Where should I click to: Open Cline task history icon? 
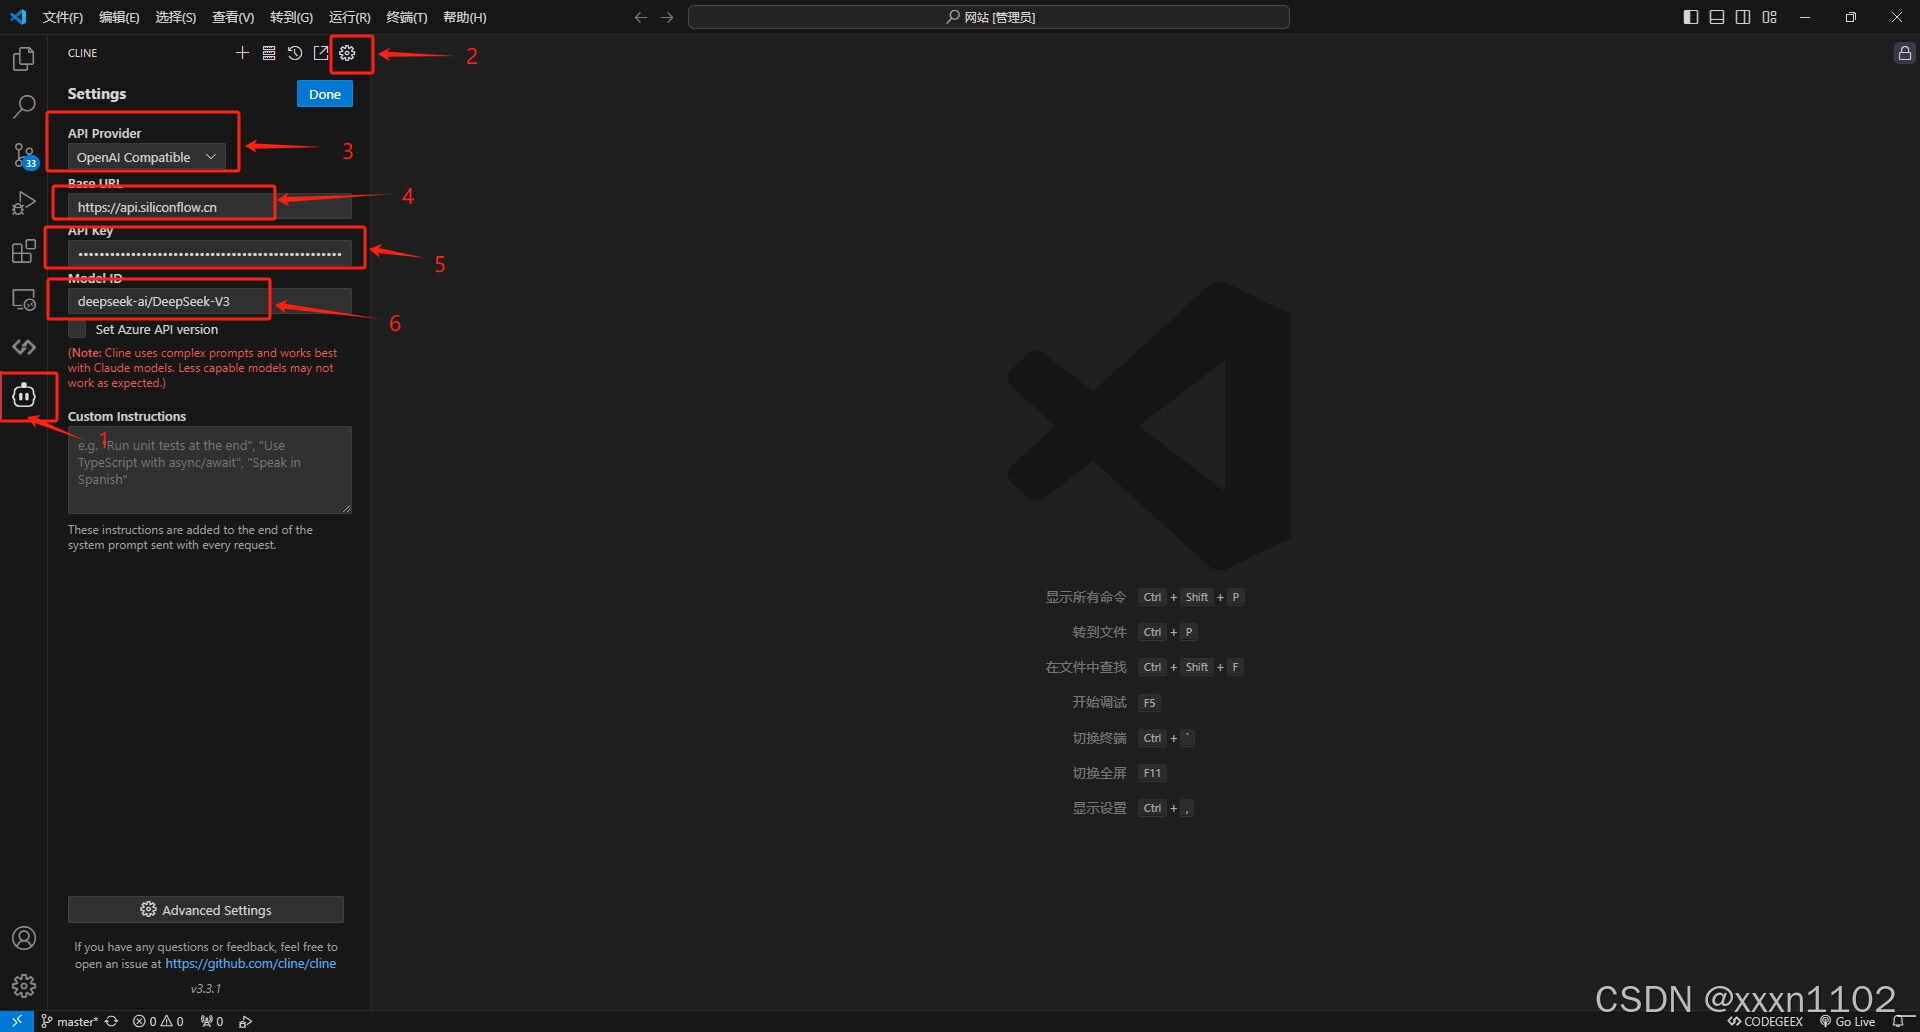pos(295,53)
